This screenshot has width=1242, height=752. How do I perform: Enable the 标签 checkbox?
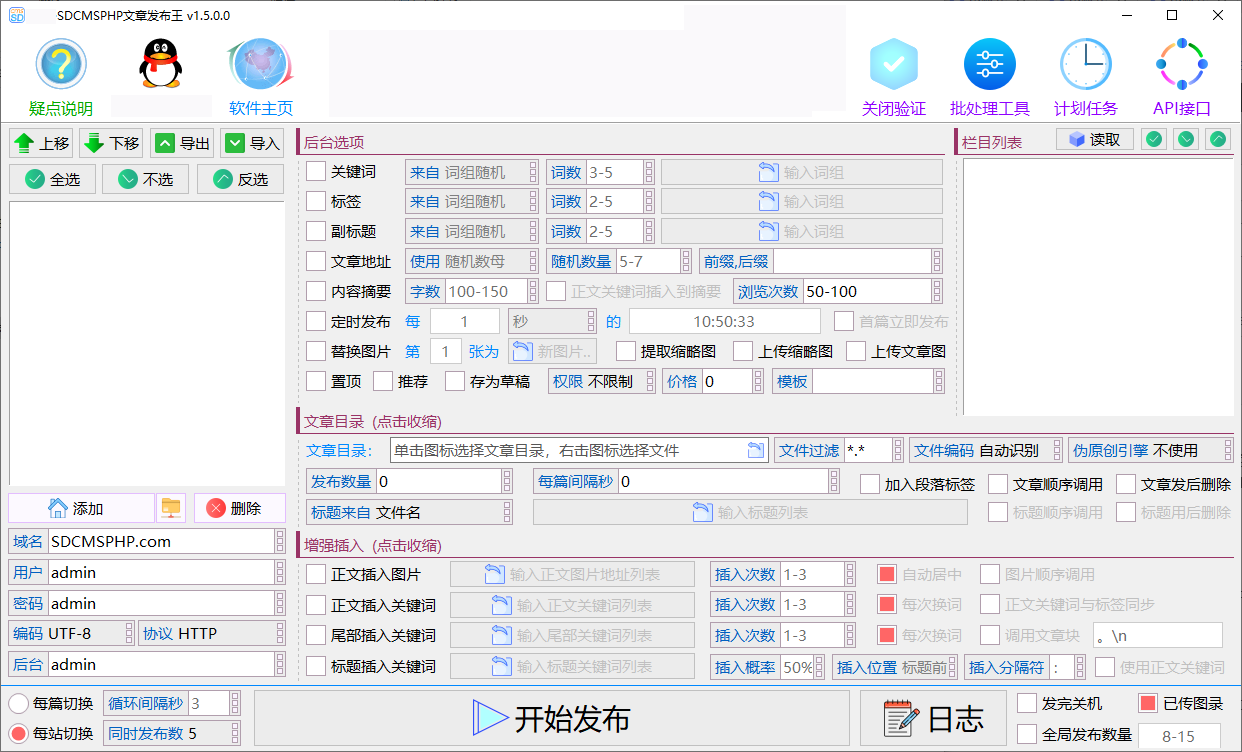tap(316, 201)
